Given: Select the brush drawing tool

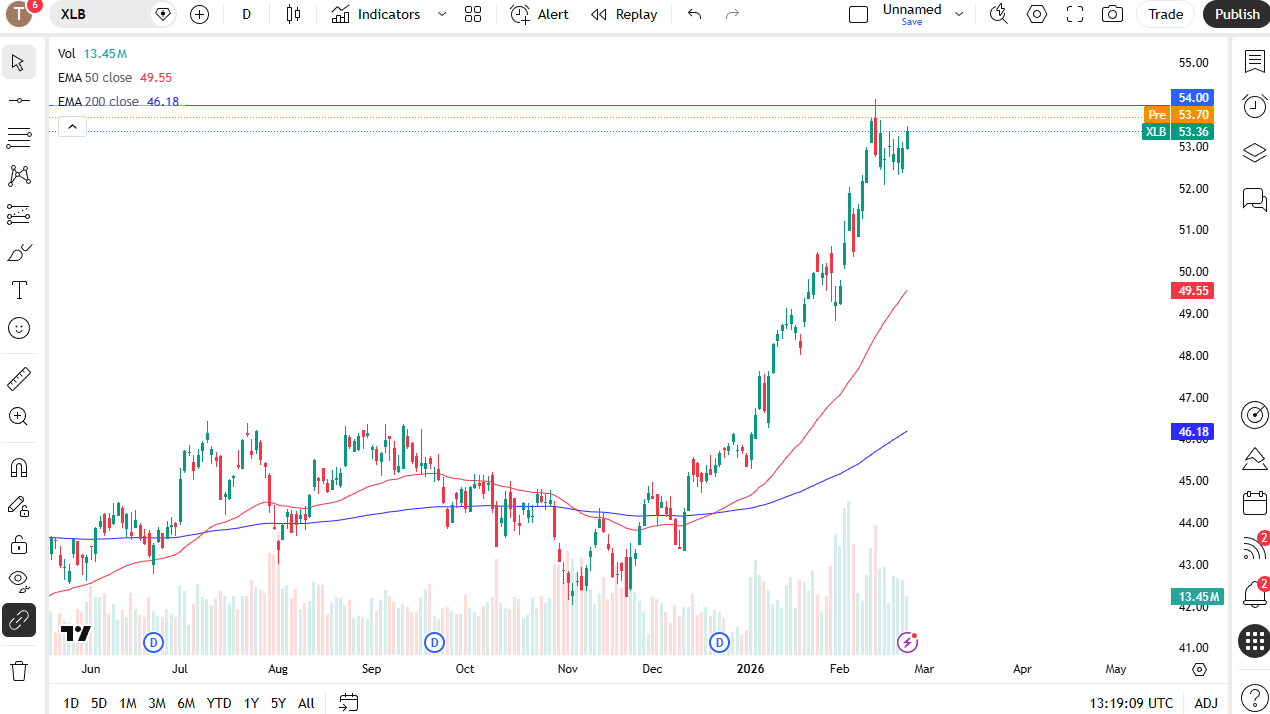Looking at the screenshot, I should pyautogui.click(x=18, y=252).
